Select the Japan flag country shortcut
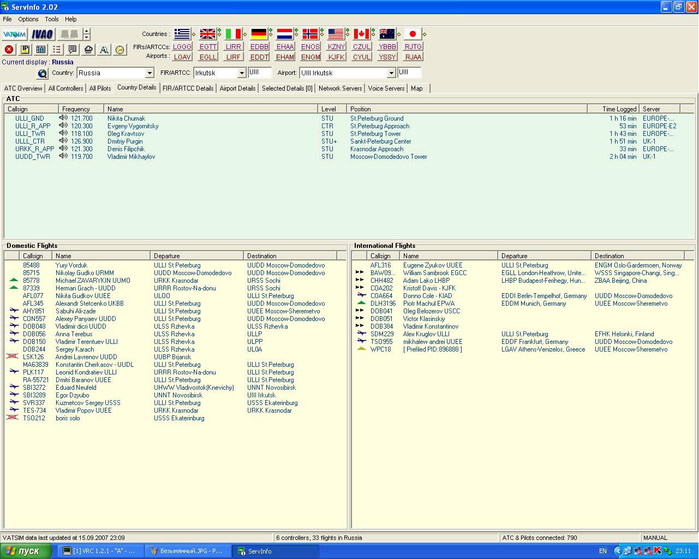This screenshot has width=699, height=559. coord(412,34)
